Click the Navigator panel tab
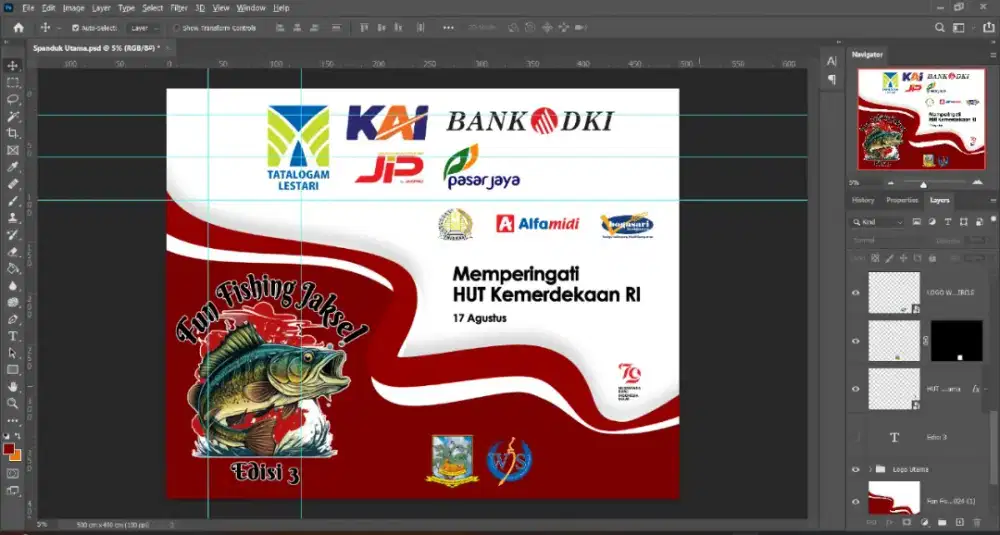The image size is (1000, 535). (867, 55)
